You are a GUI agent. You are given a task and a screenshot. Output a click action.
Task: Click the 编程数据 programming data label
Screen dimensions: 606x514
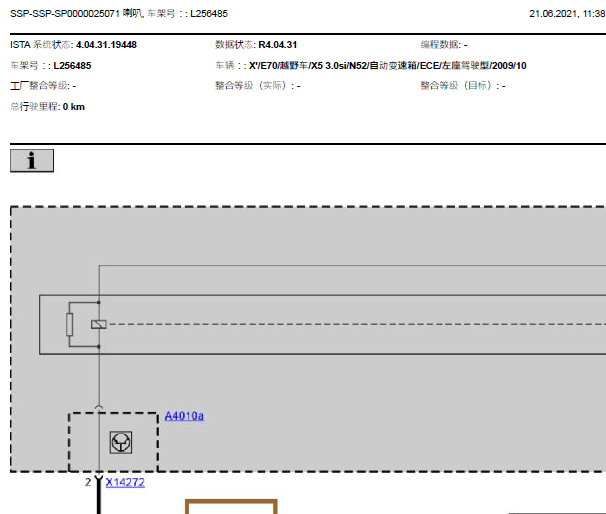[x=440, y=45]
